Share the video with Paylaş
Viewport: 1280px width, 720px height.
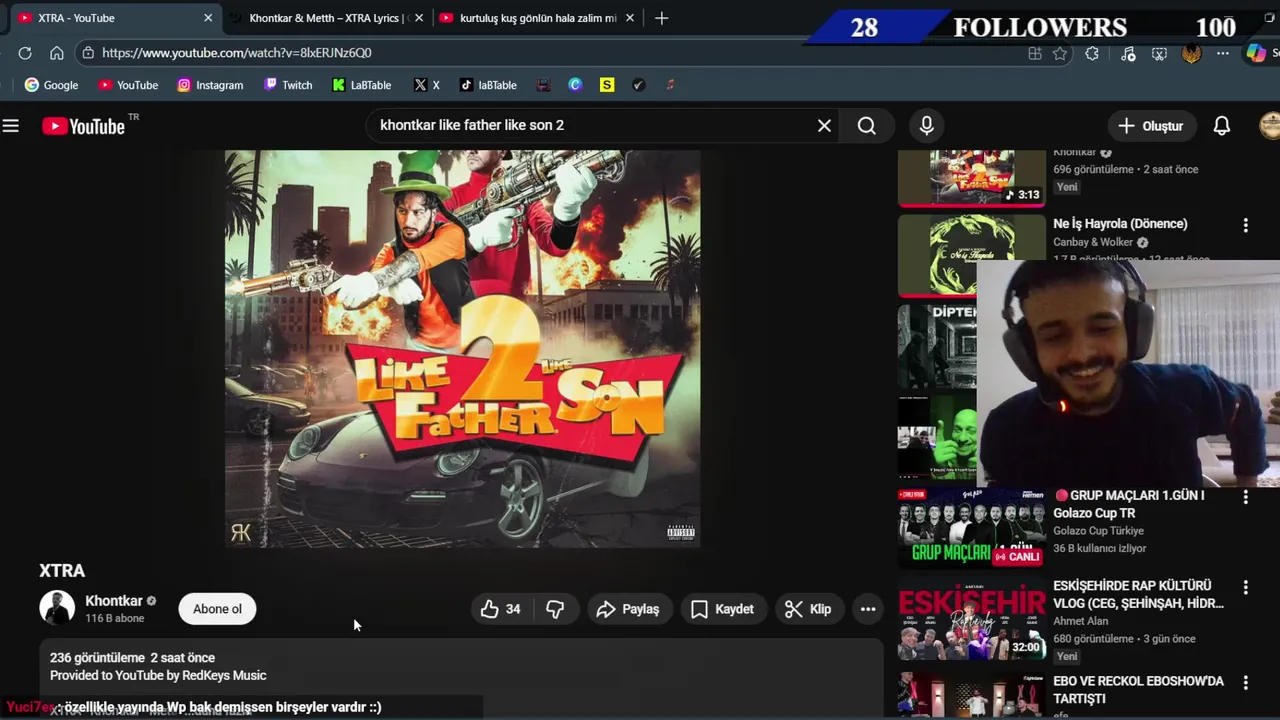tap(628, 609)
